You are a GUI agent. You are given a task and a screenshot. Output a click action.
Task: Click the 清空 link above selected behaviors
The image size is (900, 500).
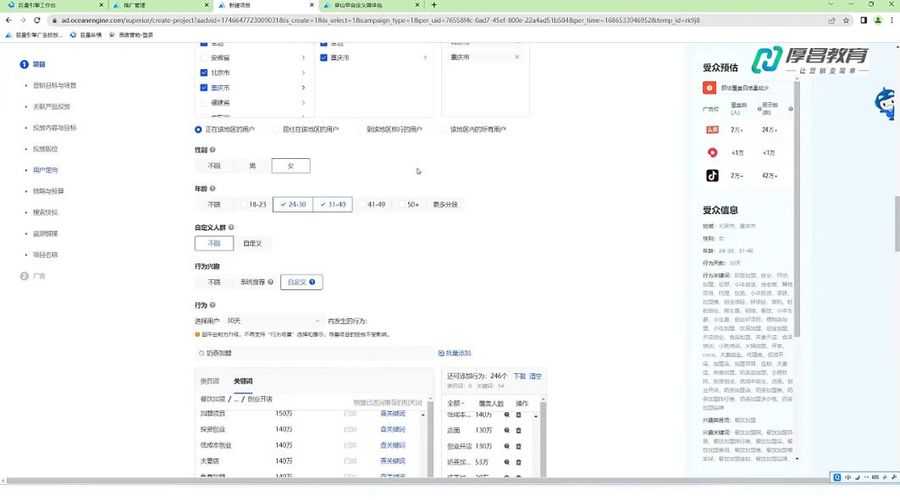coord(535,376)
